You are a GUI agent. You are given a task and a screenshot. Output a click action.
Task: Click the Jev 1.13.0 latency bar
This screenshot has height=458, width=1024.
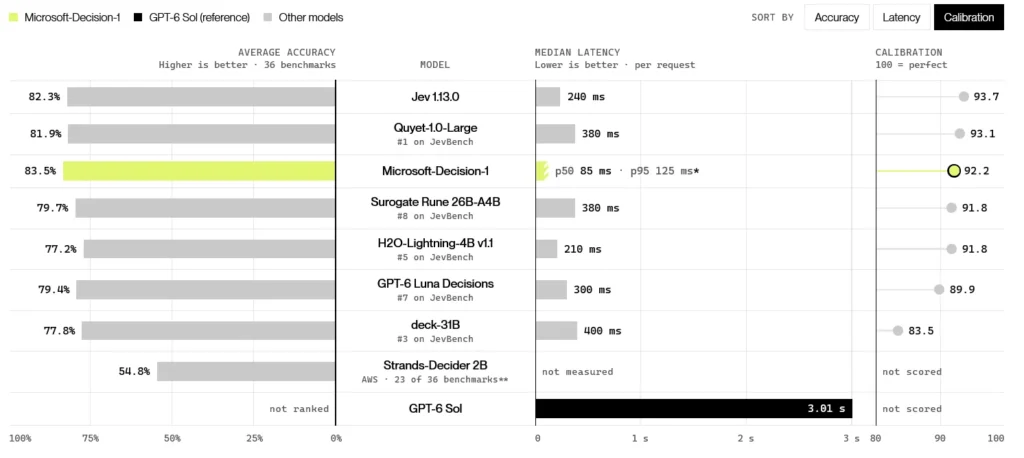[x=548, y=97]
